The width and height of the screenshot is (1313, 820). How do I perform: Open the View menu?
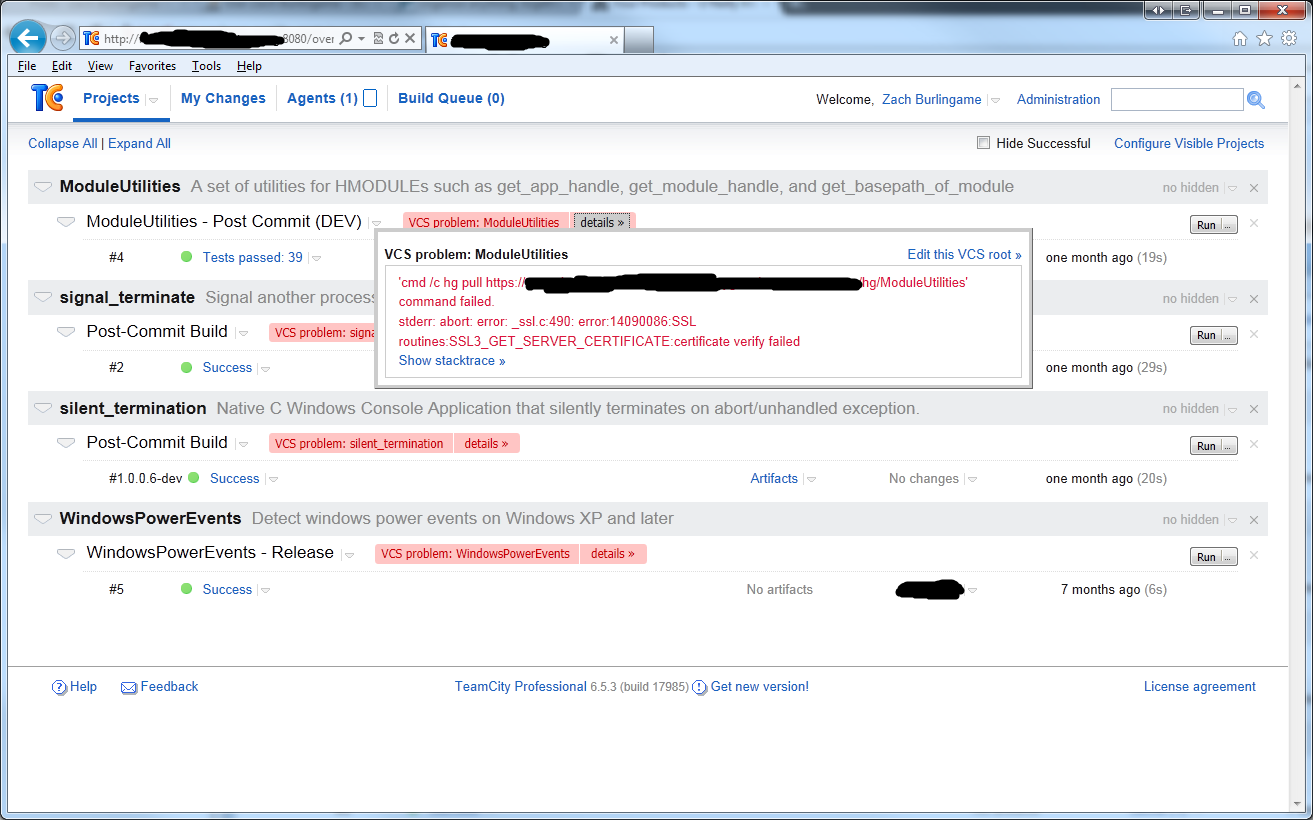pos(100,66)
